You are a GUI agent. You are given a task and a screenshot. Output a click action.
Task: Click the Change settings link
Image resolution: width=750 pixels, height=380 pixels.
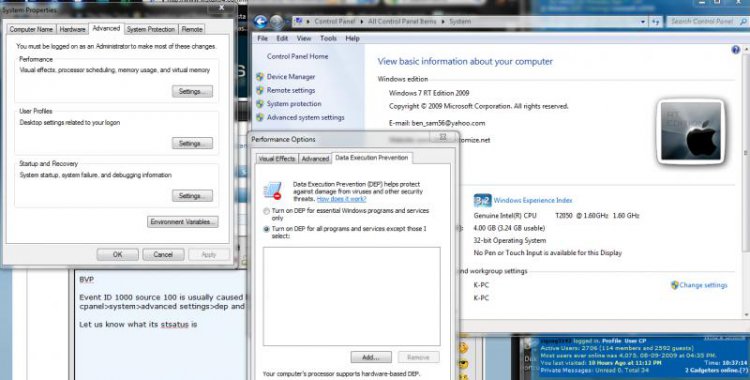click(703, 285)
